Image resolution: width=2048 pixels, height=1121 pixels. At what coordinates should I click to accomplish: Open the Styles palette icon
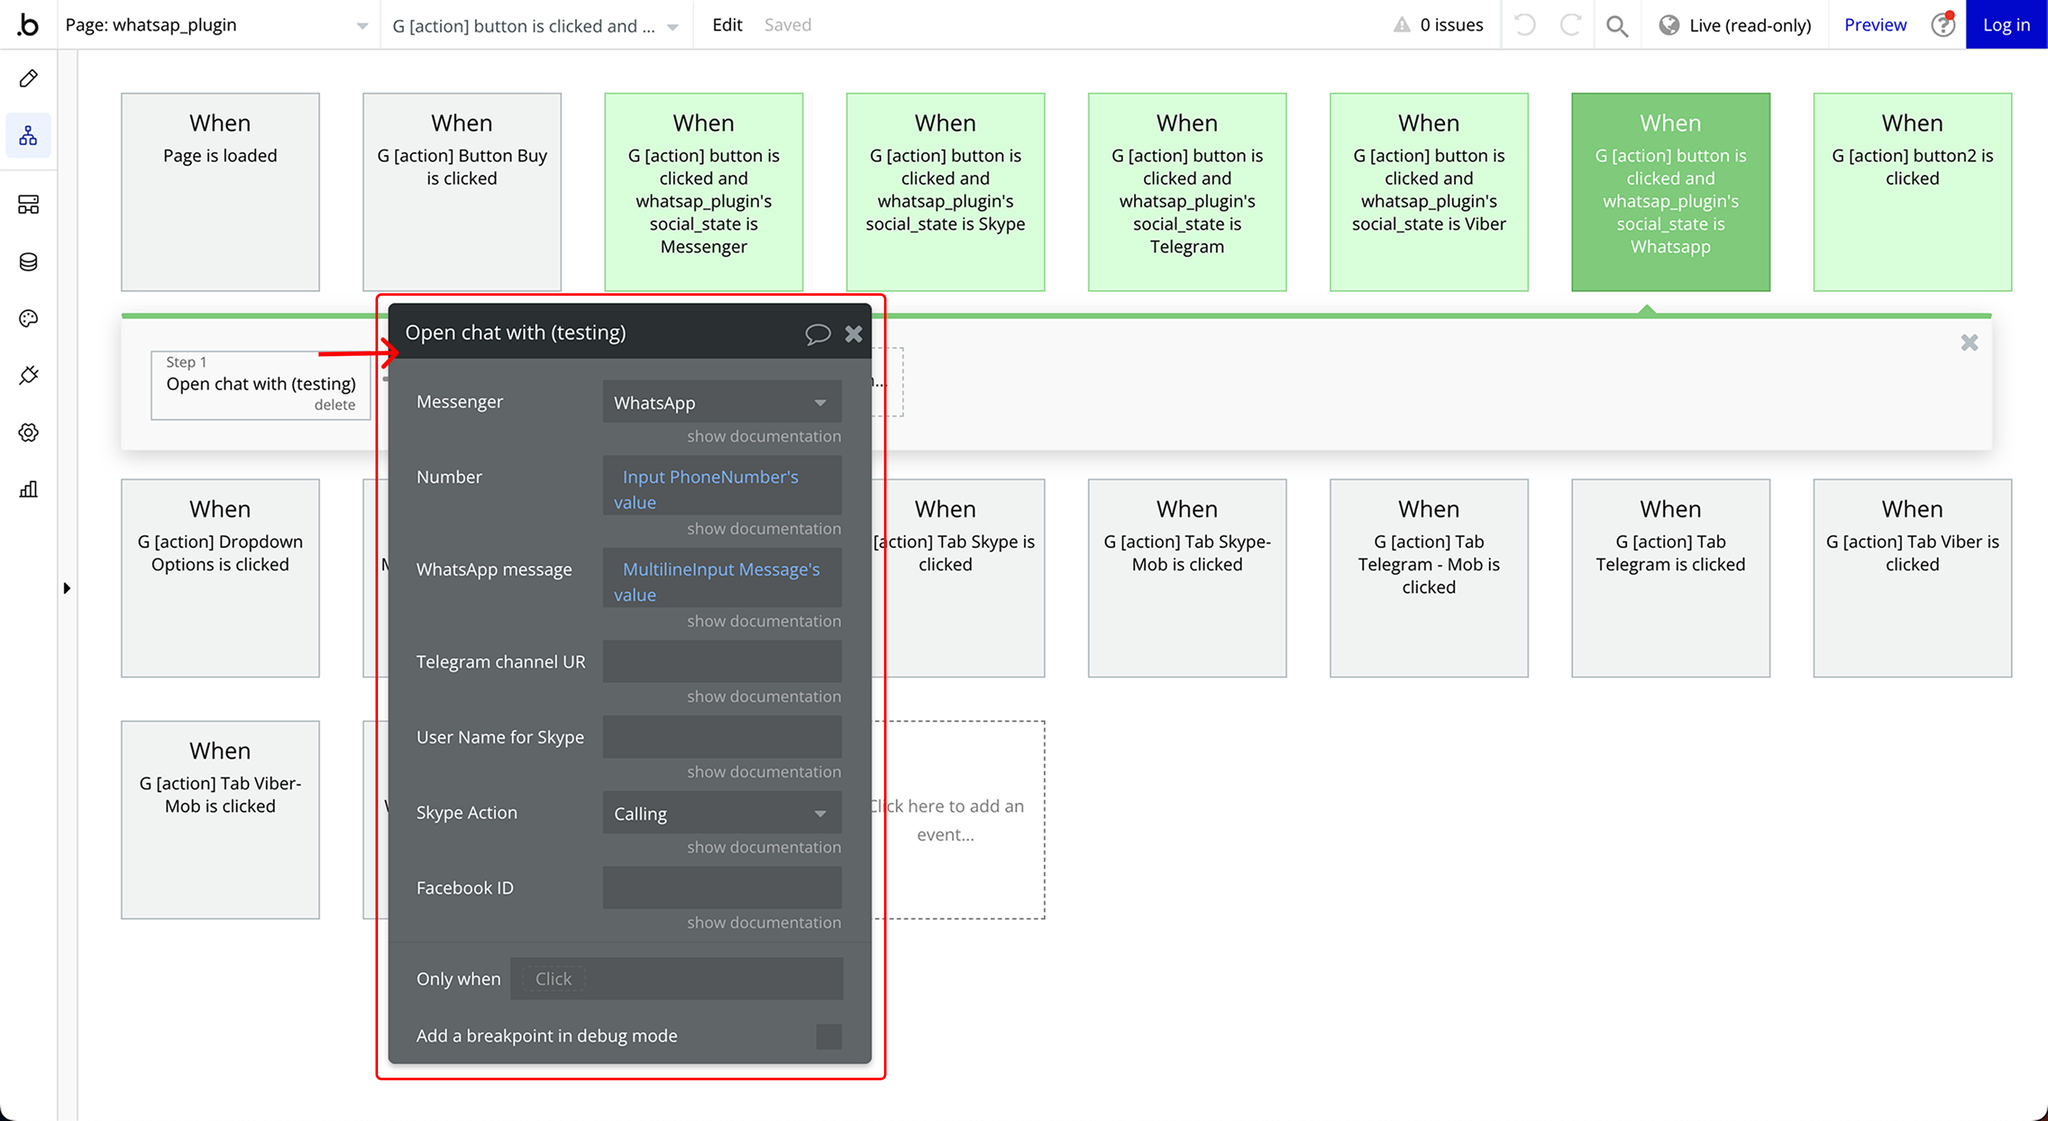28,319
